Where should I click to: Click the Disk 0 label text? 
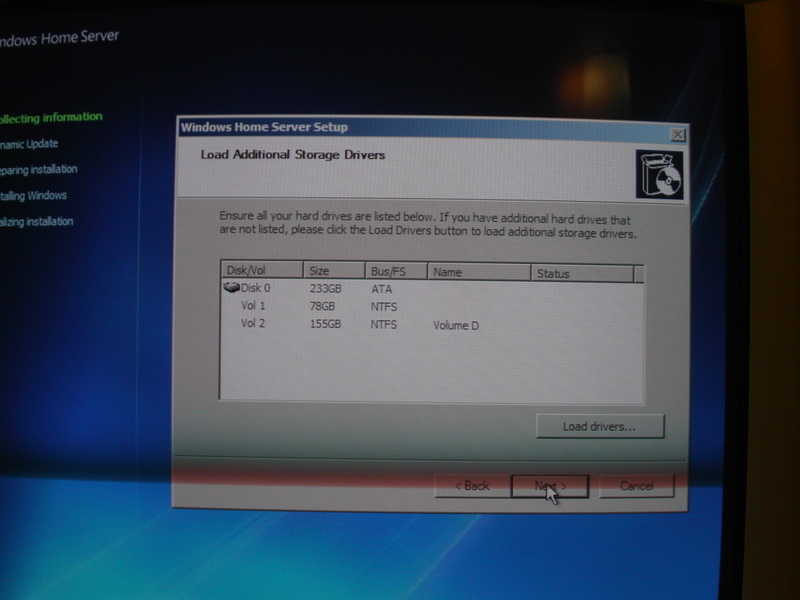click(x=256, y=288)
